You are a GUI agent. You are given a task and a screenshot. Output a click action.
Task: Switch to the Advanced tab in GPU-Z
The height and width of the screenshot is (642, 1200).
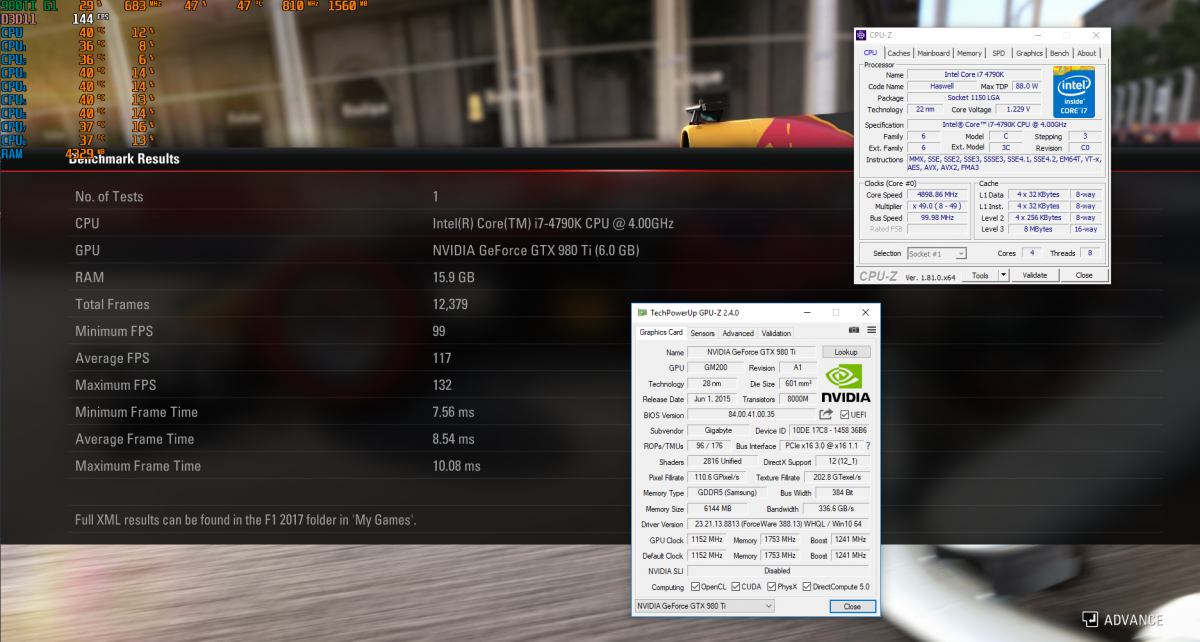pos(738,333)
